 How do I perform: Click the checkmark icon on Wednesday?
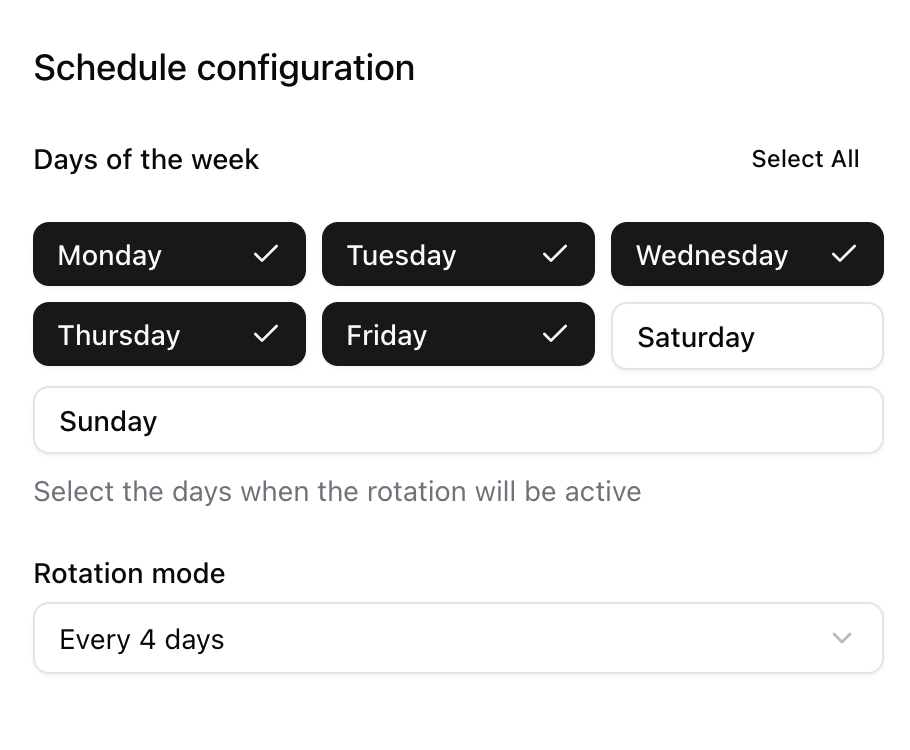[x=844, y=254]
